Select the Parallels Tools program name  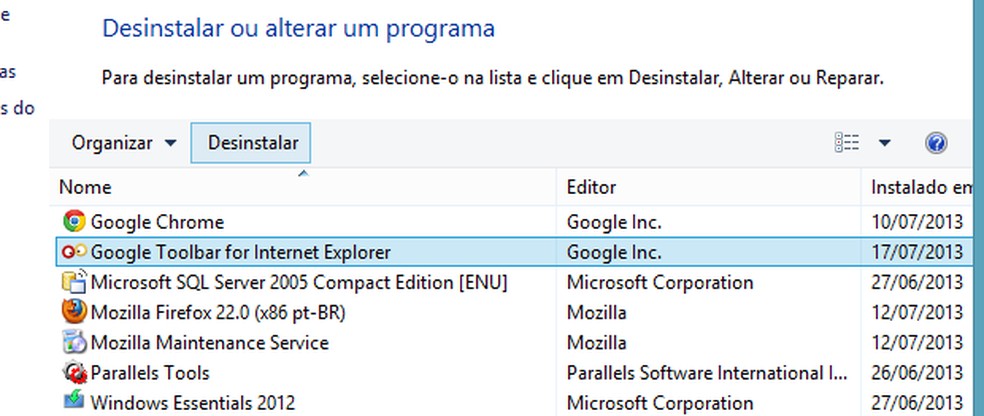[150, 373]
